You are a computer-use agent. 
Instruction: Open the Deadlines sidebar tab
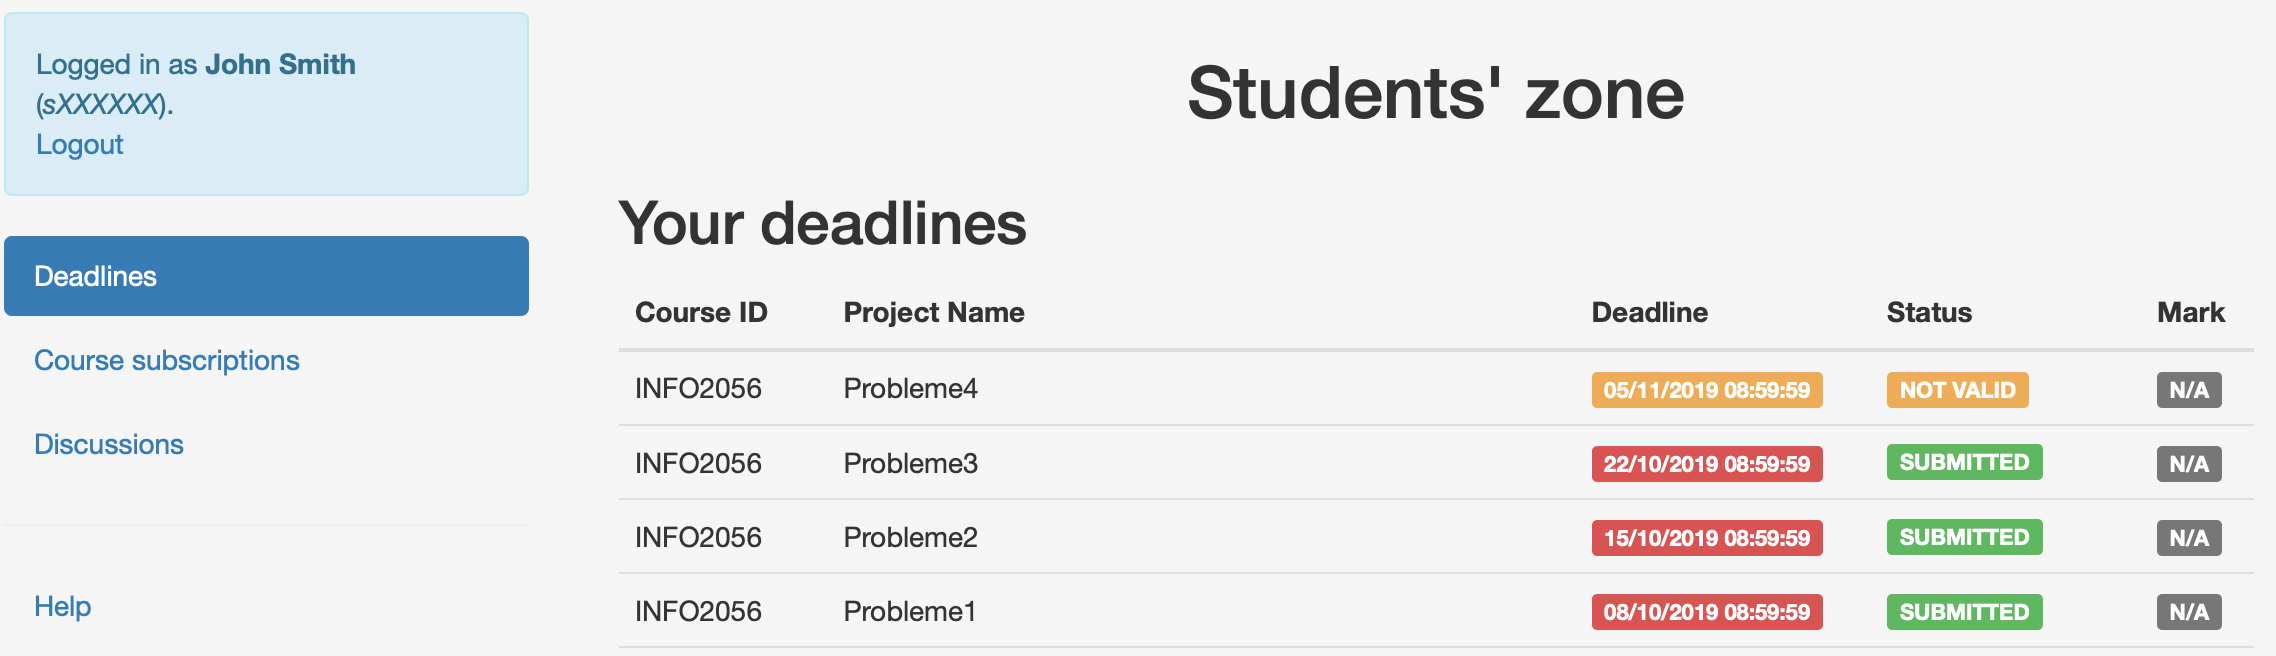(266, 276)
